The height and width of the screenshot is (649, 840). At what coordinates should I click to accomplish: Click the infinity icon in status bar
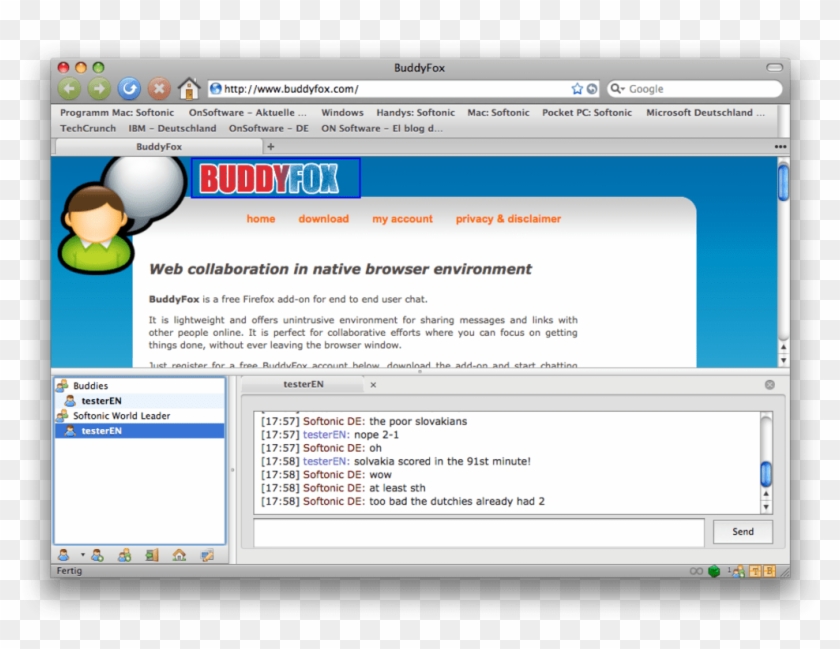tap(696, 572)
